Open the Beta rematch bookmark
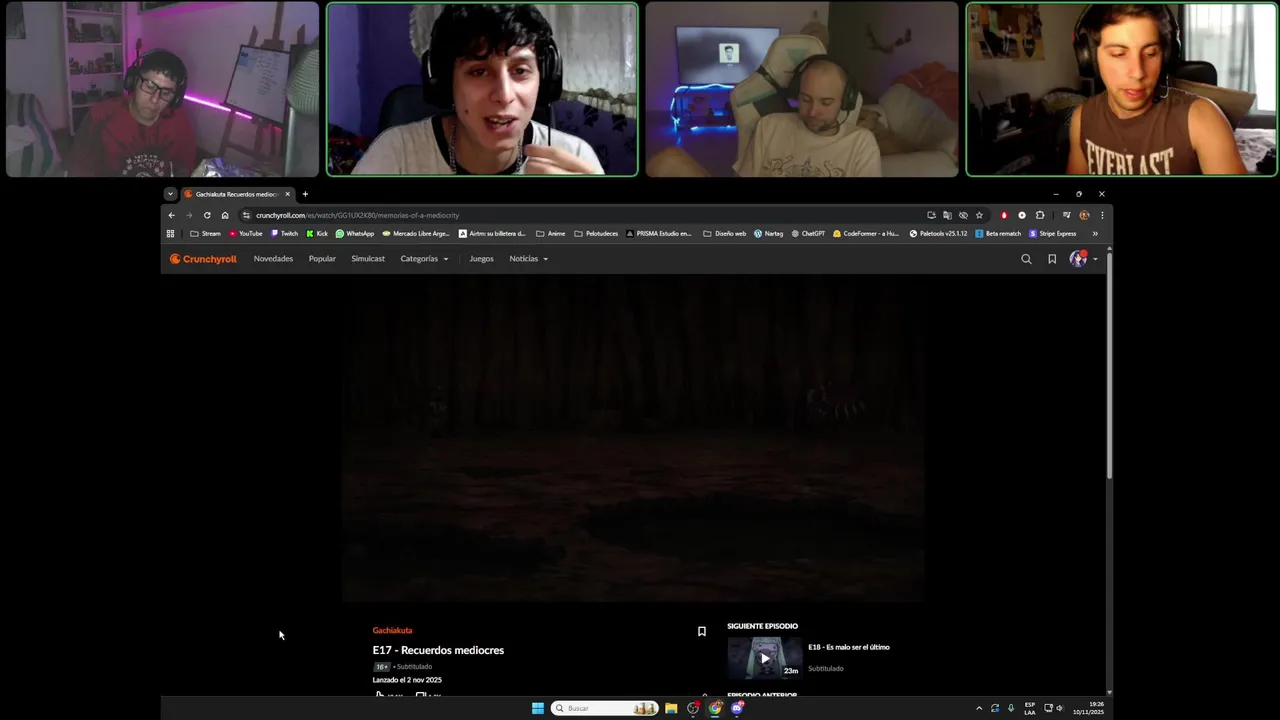Screen dimensions: 1280x720 [x=998, y=234]
